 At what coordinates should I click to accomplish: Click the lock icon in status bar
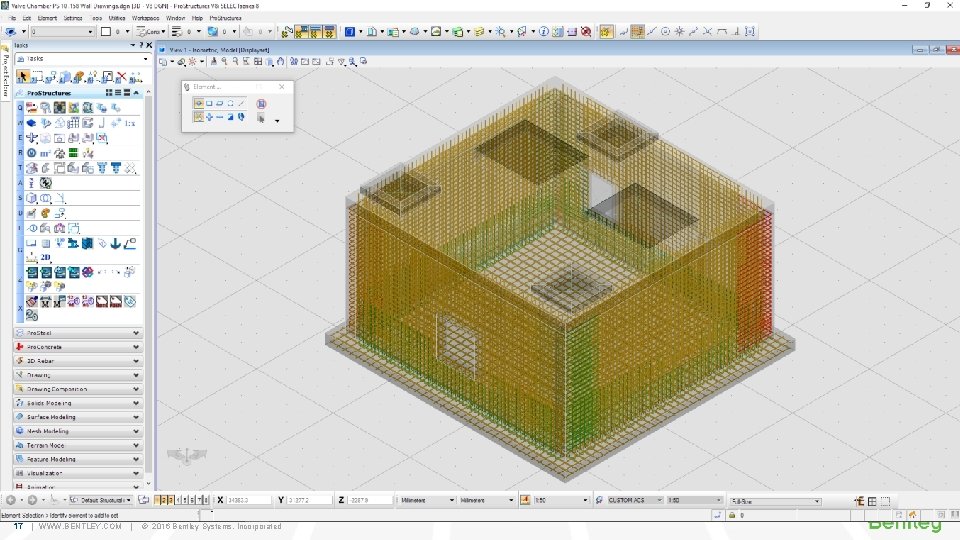click(732, 515)
